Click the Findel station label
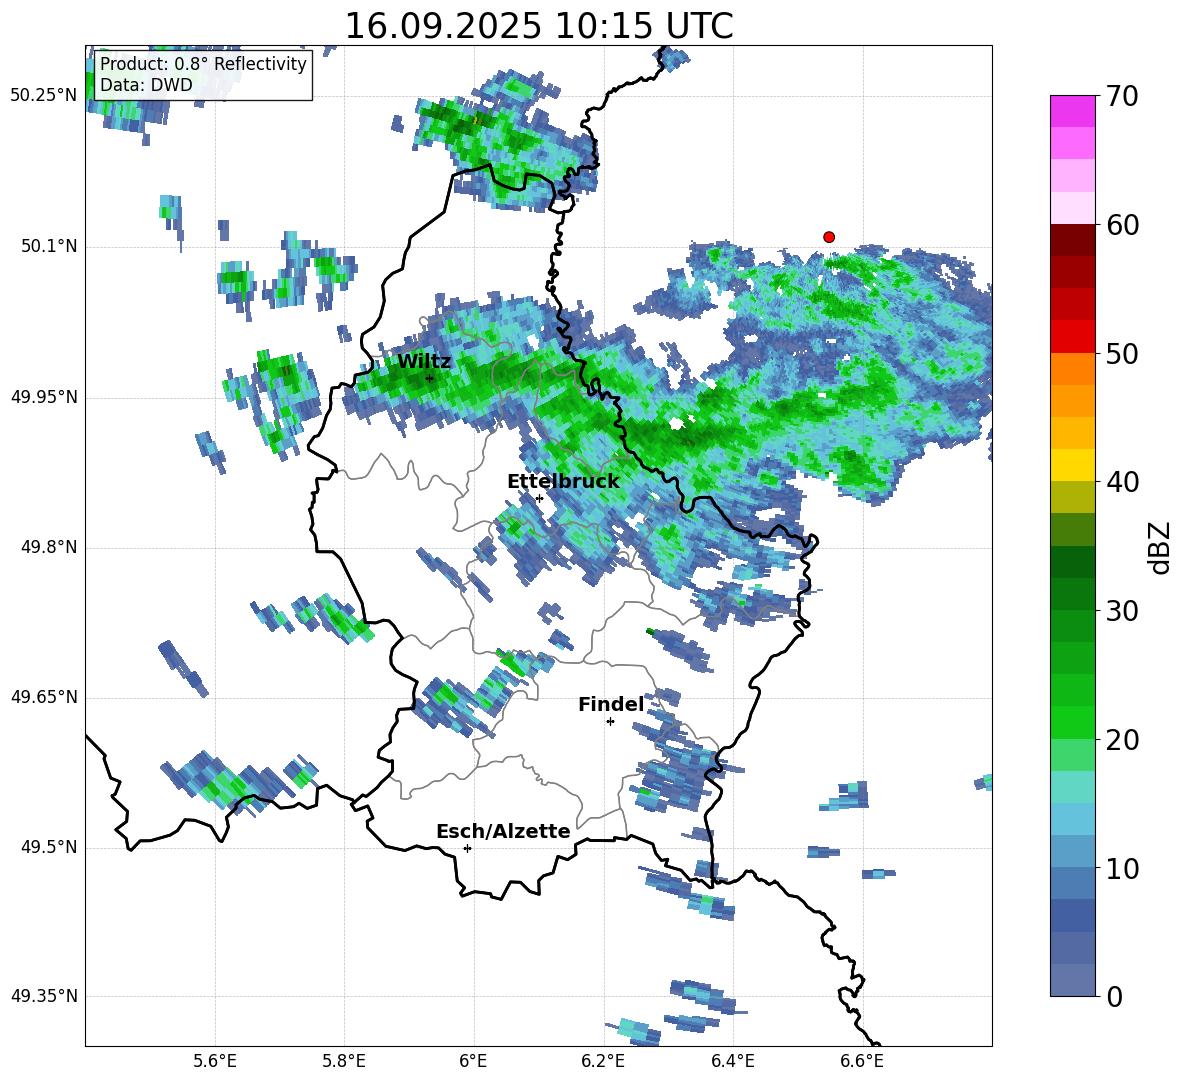The width and height of the screenshot is (1184, 1081). click(611, 704)
